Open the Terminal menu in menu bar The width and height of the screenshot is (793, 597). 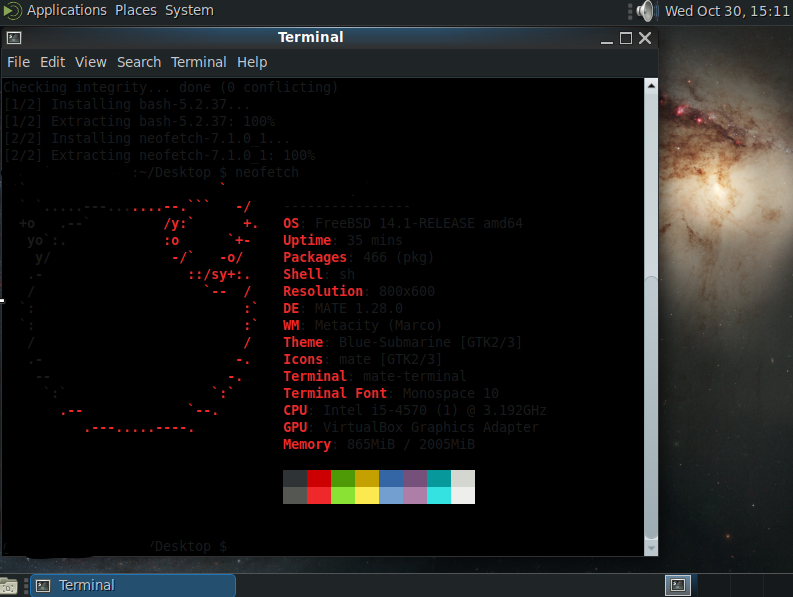click(x=198, y=62)
